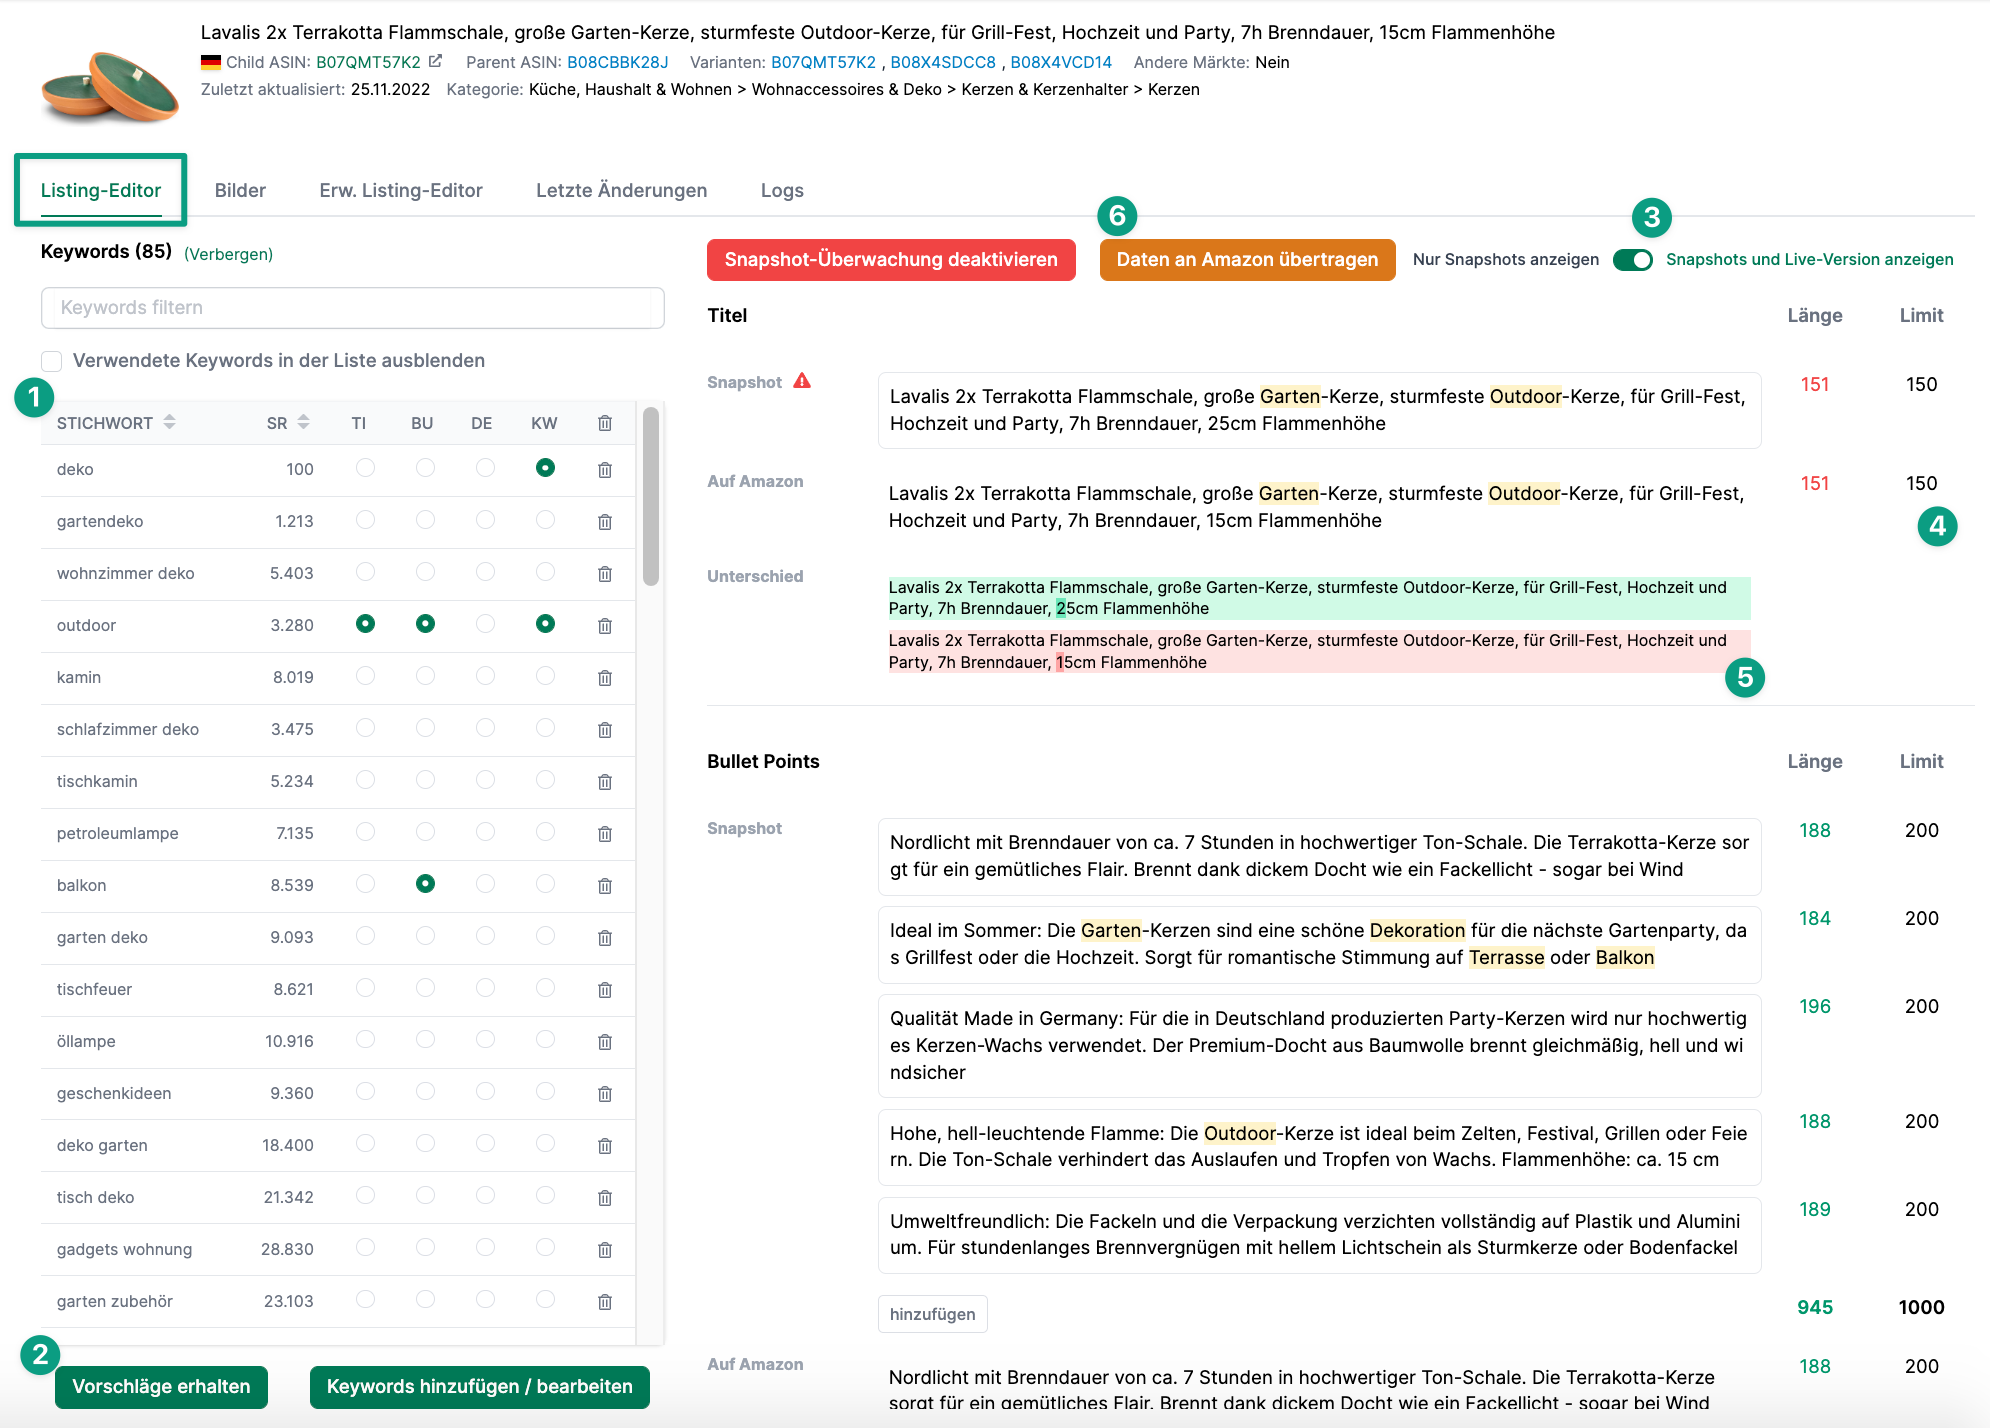
Task: Delete the deko garten keyword row
Action: (605, 1146)
